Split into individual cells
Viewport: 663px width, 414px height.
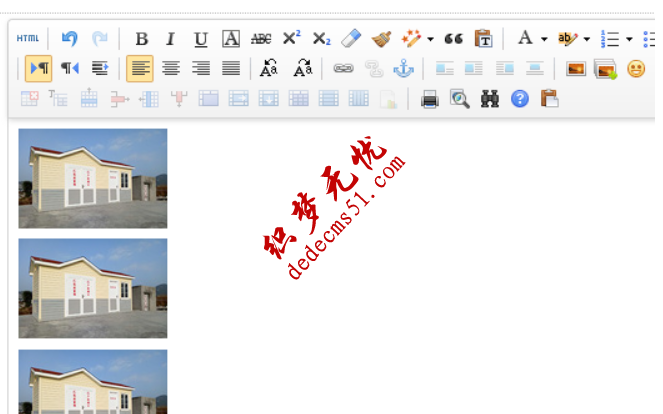(x=299, y=99)
